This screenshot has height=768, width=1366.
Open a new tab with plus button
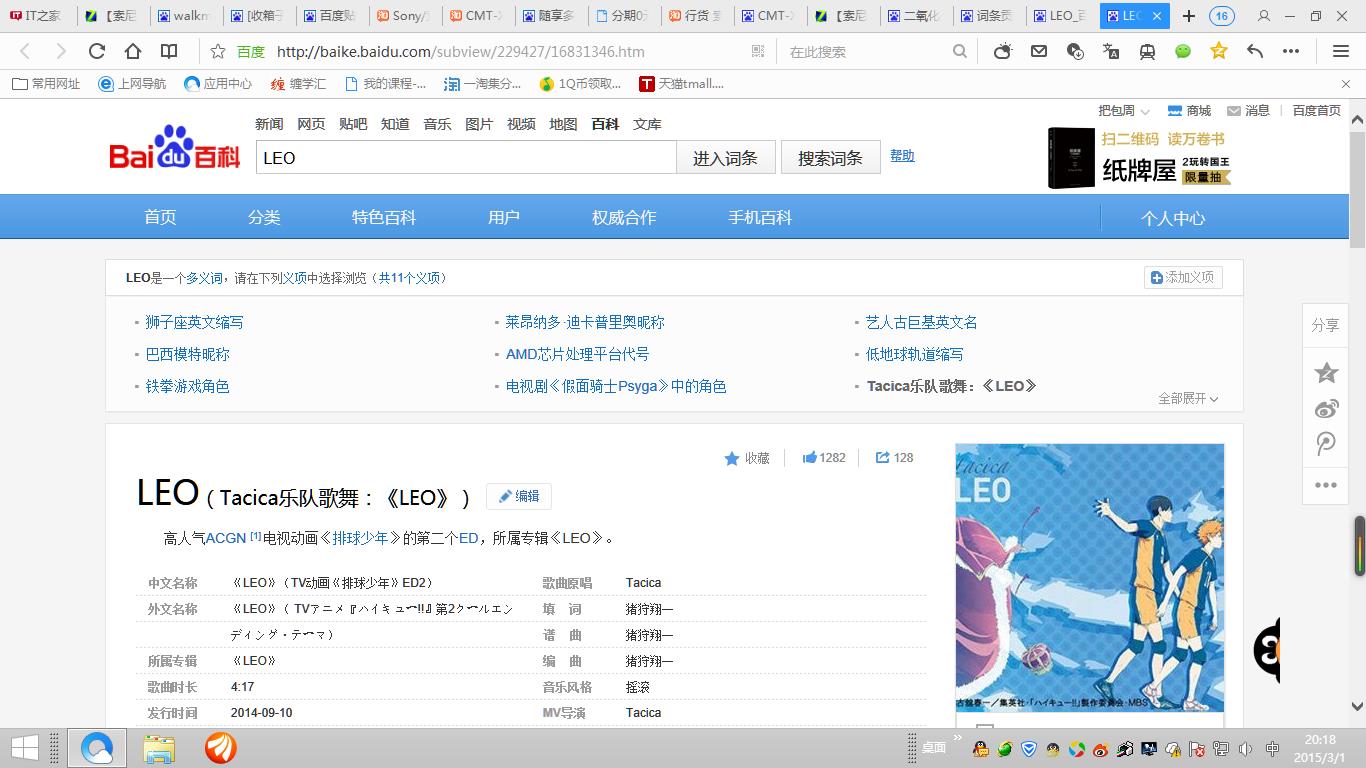tap(1189, 16)
